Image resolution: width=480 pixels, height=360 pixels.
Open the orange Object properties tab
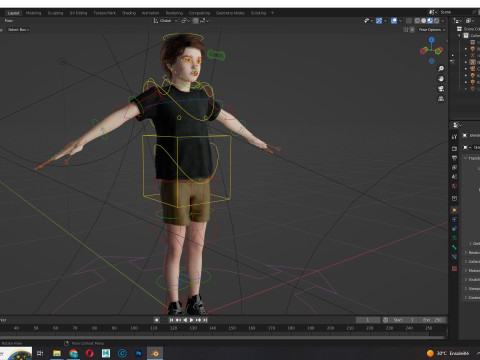[454, 210]
